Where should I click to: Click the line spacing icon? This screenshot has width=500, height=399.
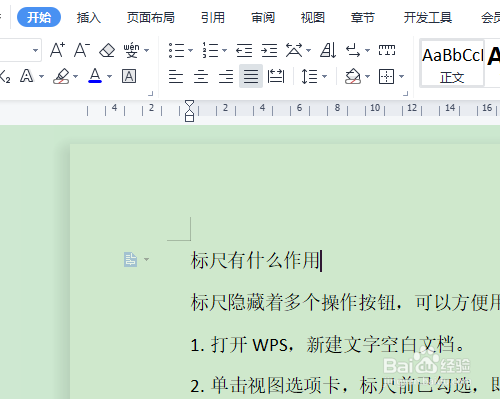point(309,76)
